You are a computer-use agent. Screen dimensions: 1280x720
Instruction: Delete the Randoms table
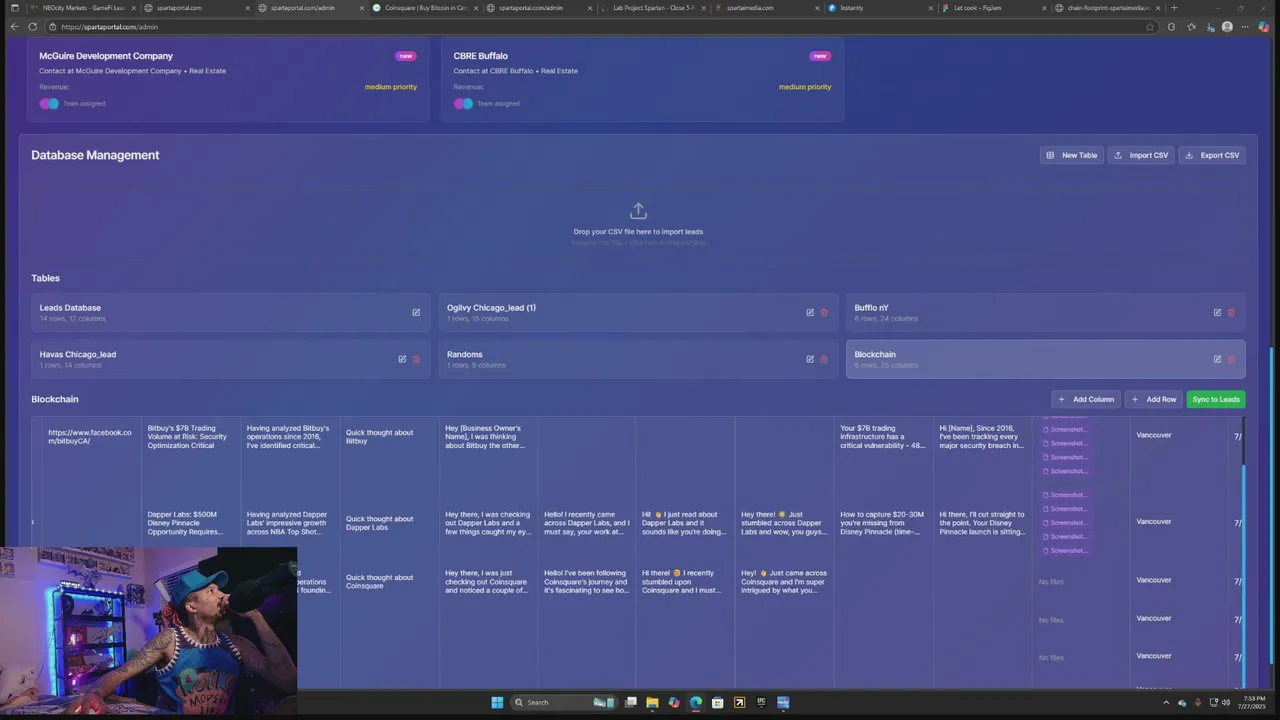point(824,359)
